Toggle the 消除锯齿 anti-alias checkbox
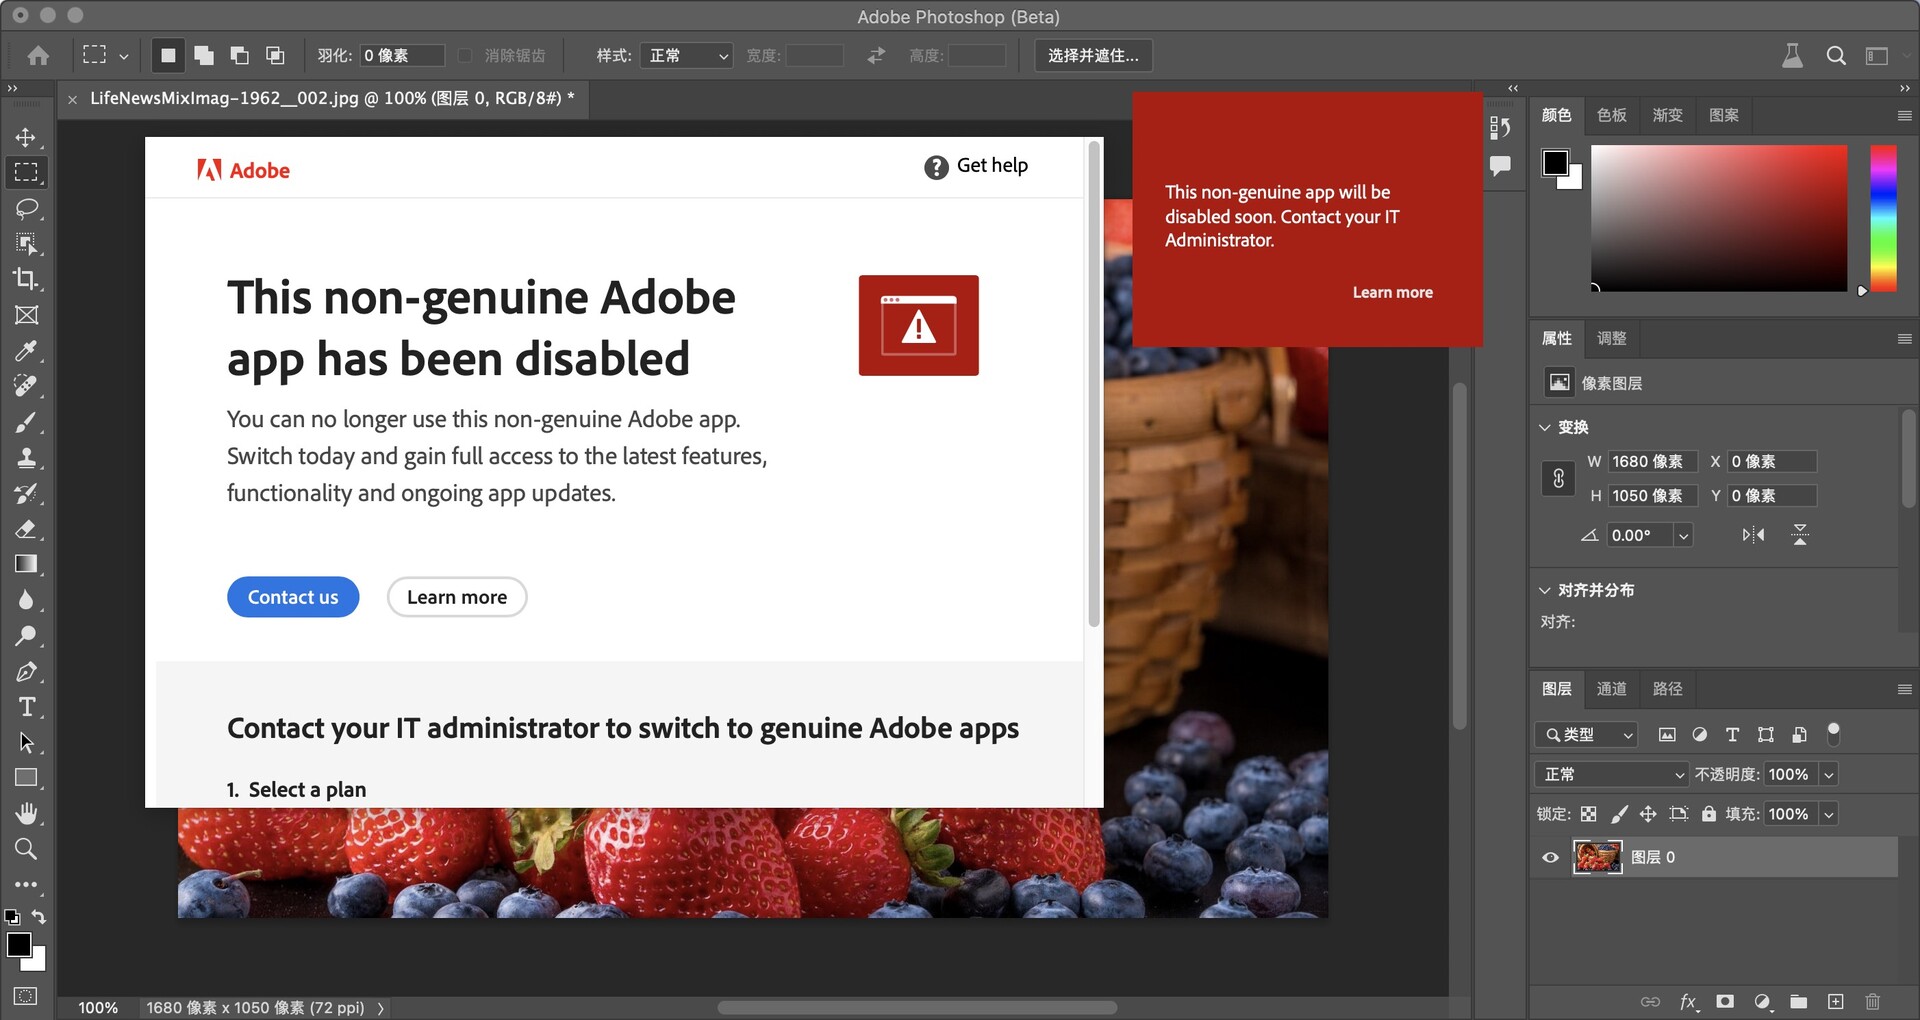1920x1020 pixels. point(465,56)
